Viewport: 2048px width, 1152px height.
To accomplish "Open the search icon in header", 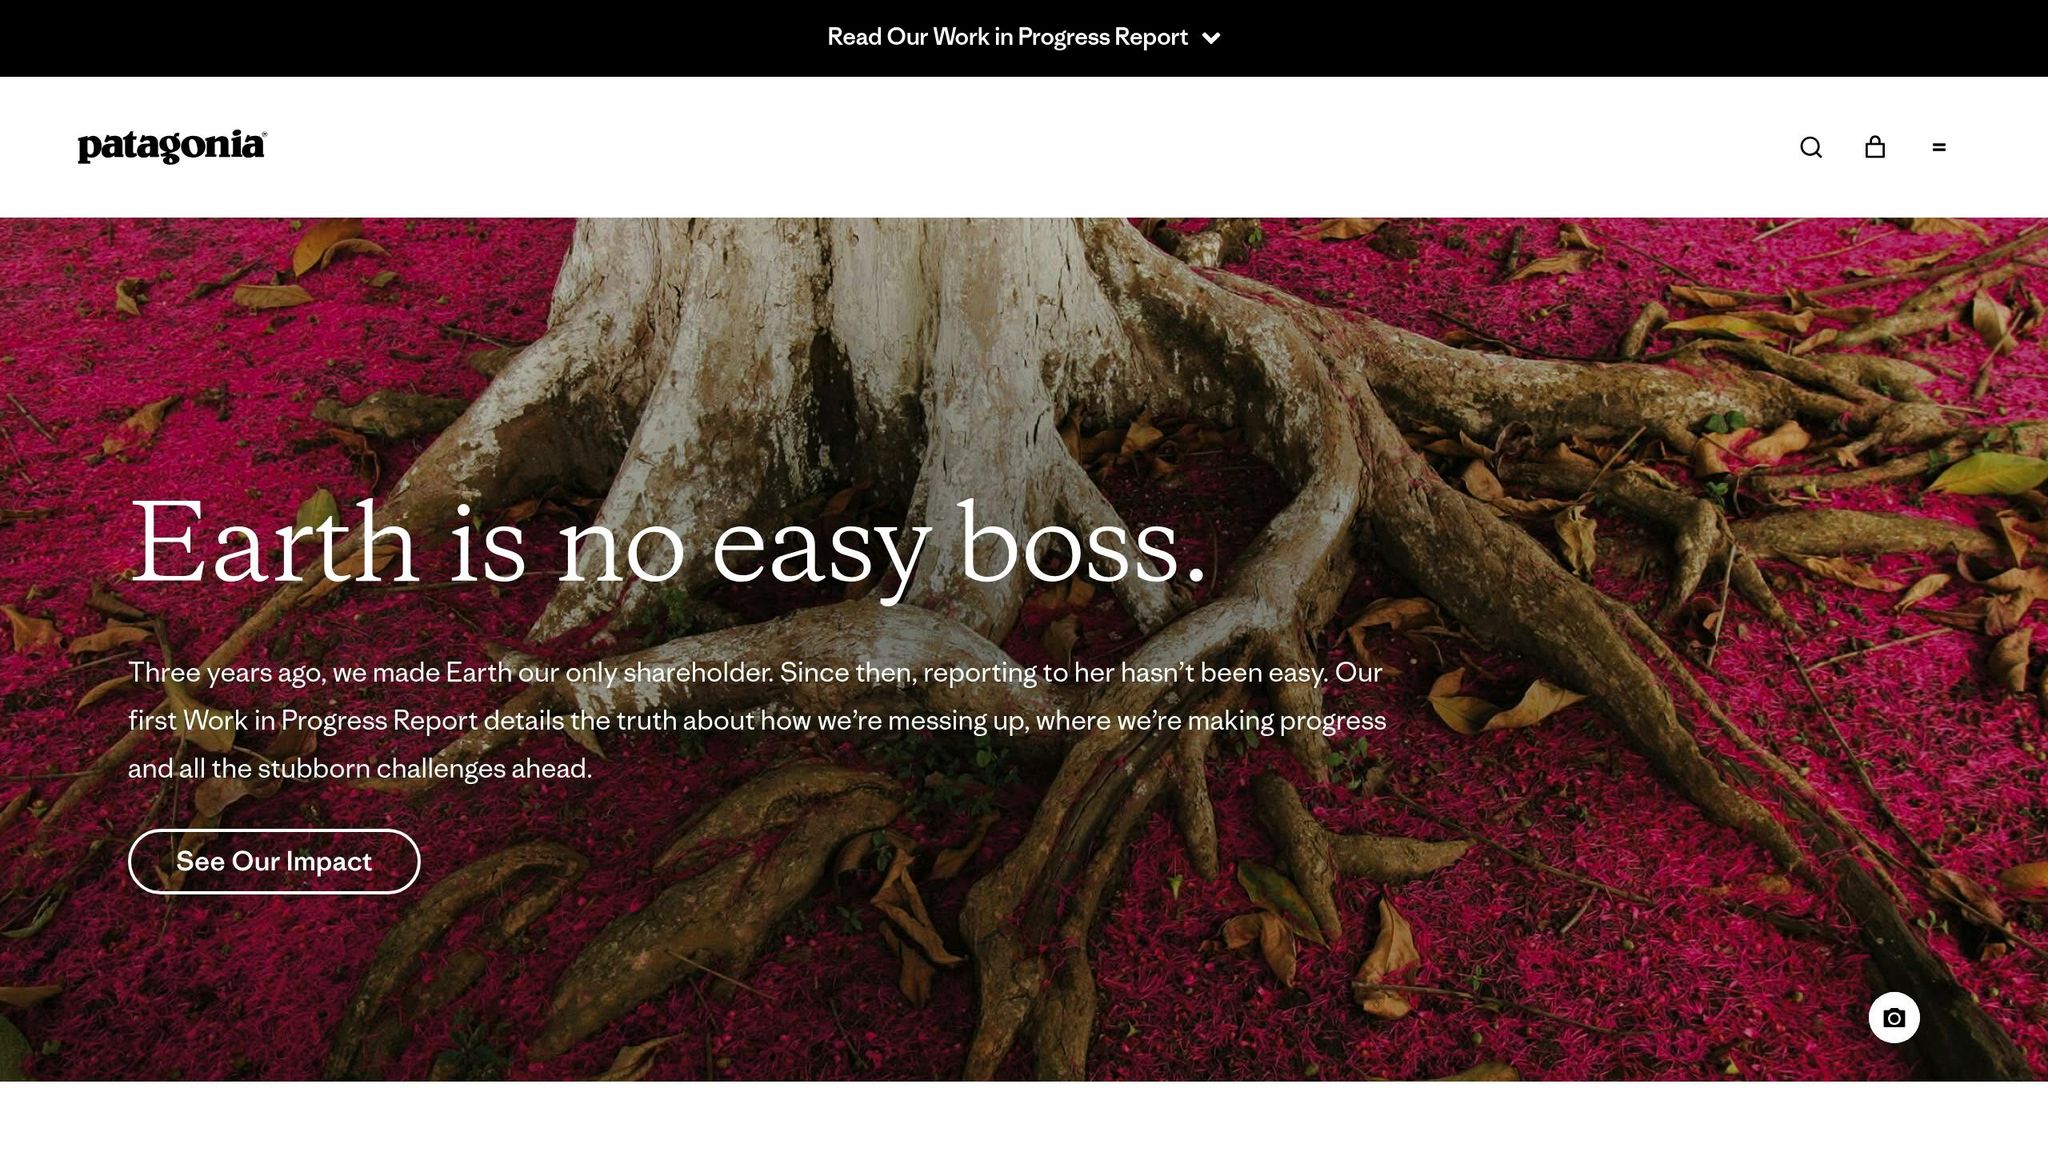I will pyautogui.click(x=1811, y=147).
